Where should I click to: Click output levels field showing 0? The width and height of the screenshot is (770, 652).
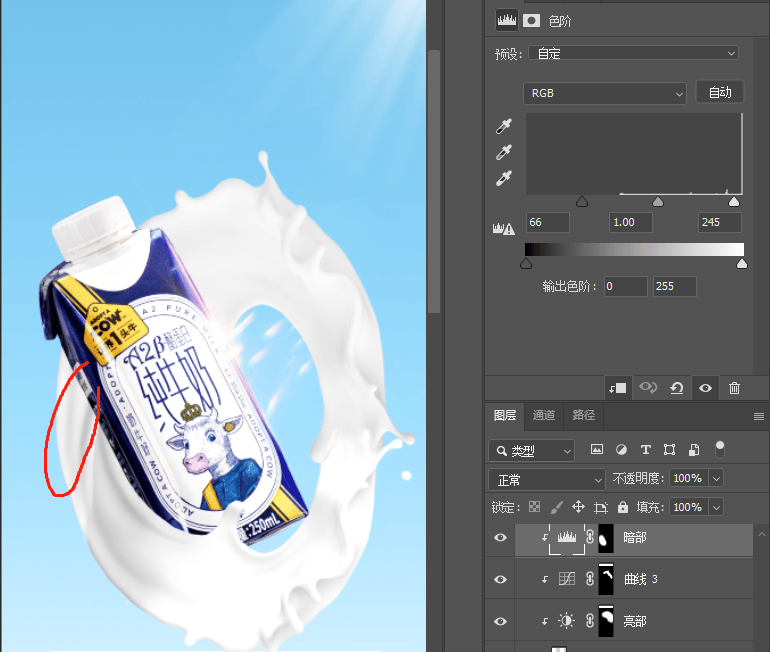coord(626,286)
